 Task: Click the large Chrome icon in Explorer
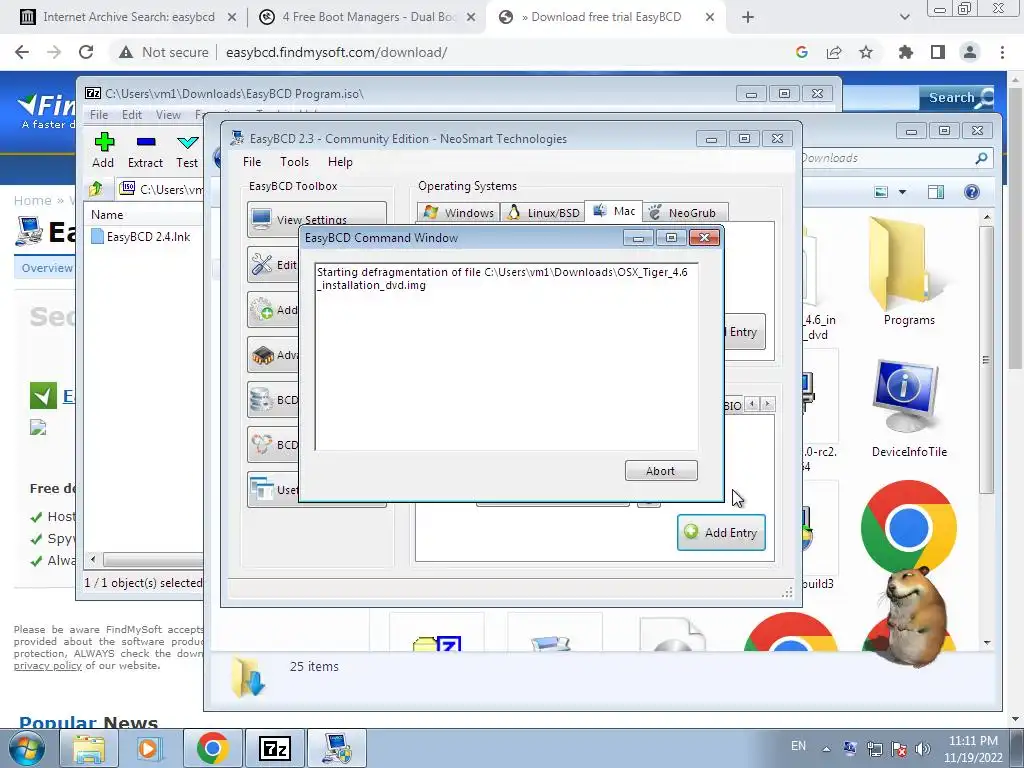click(x=908, y=528)
